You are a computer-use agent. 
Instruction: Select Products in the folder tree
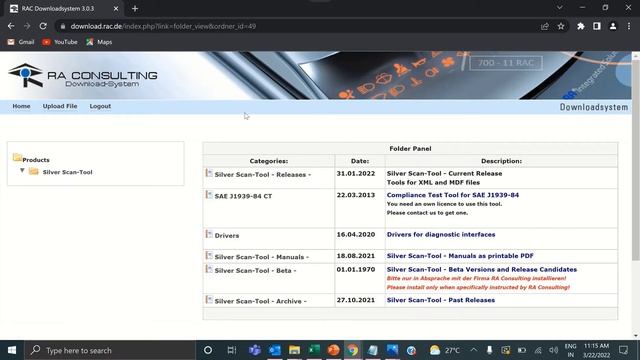pos(36,160)
